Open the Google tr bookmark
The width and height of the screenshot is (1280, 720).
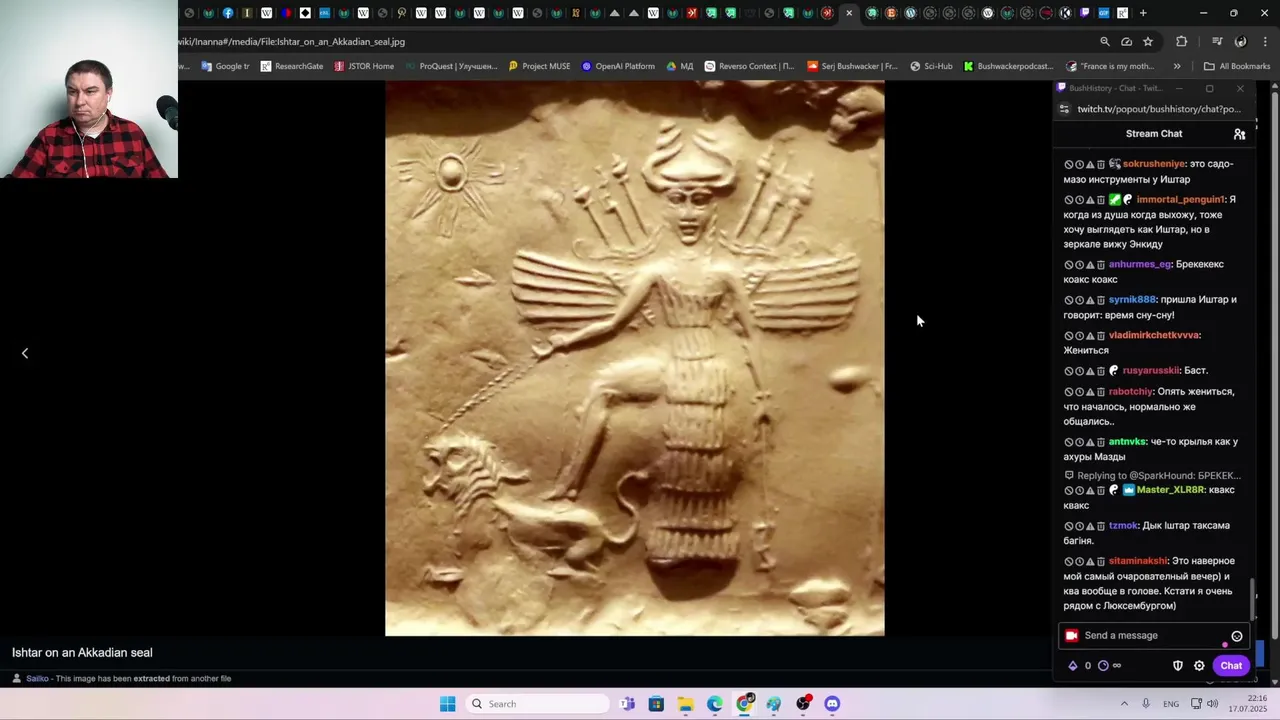coord(225,67)
